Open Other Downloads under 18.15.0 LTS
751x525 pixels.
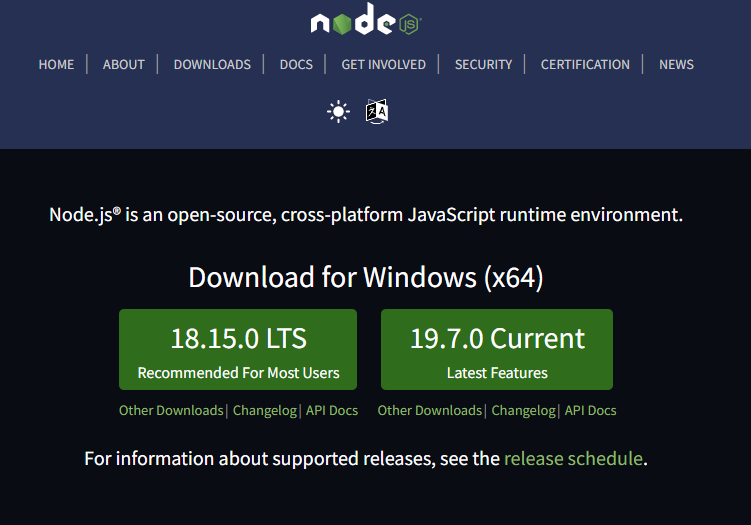pos(171,411)
